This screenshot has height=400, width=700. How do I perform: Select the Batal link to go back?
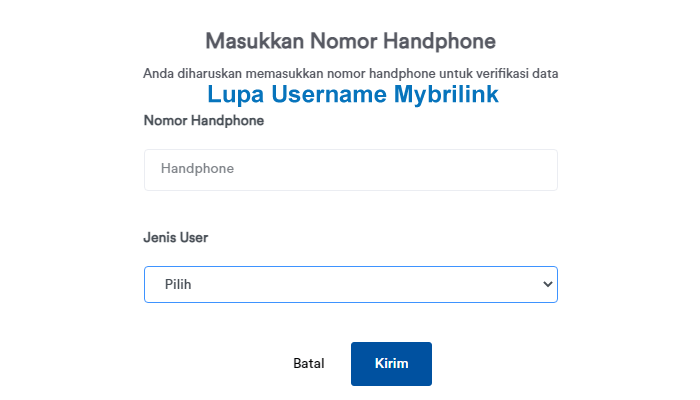point(308,364)
